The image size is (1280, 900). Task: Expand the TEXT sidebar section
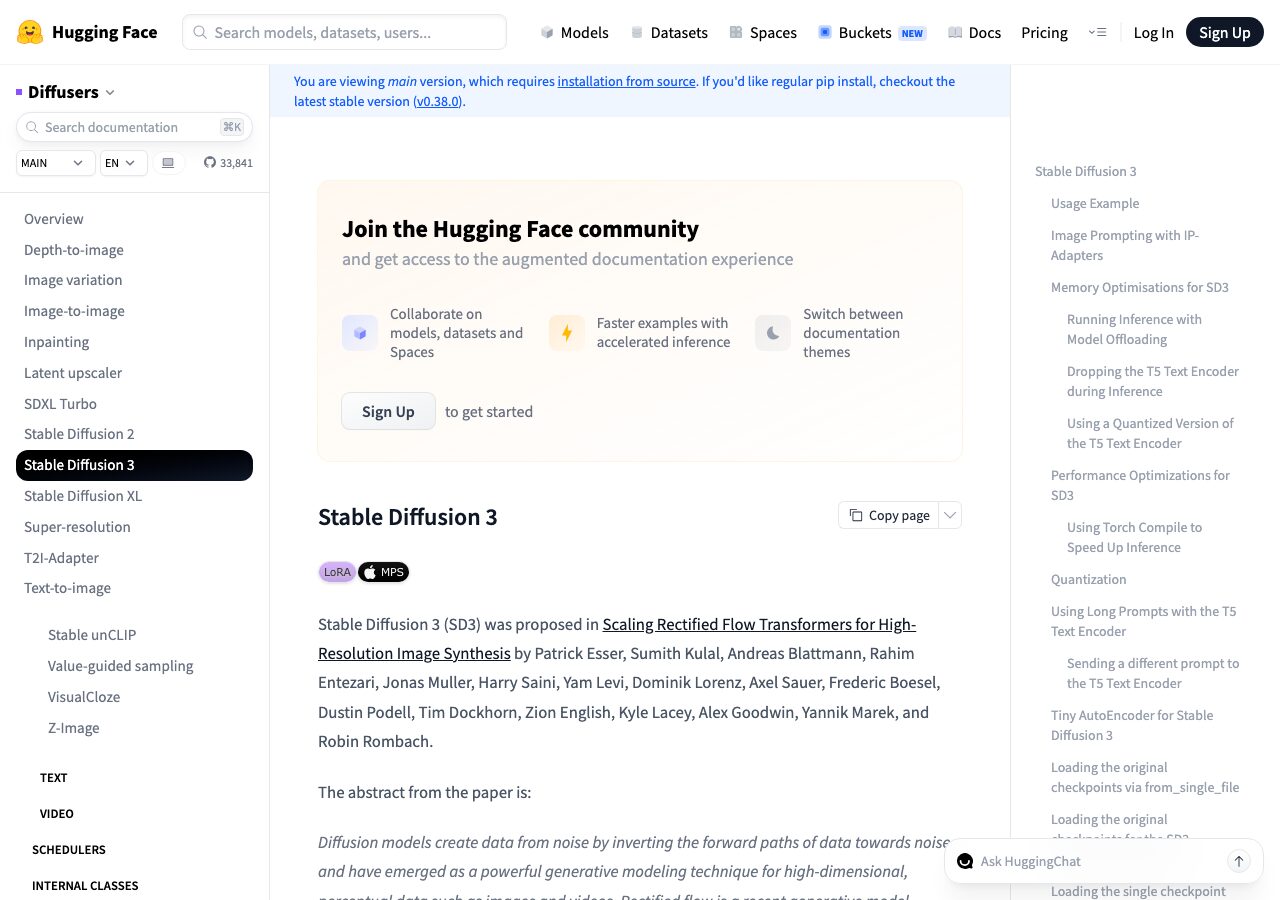(54, 778)
